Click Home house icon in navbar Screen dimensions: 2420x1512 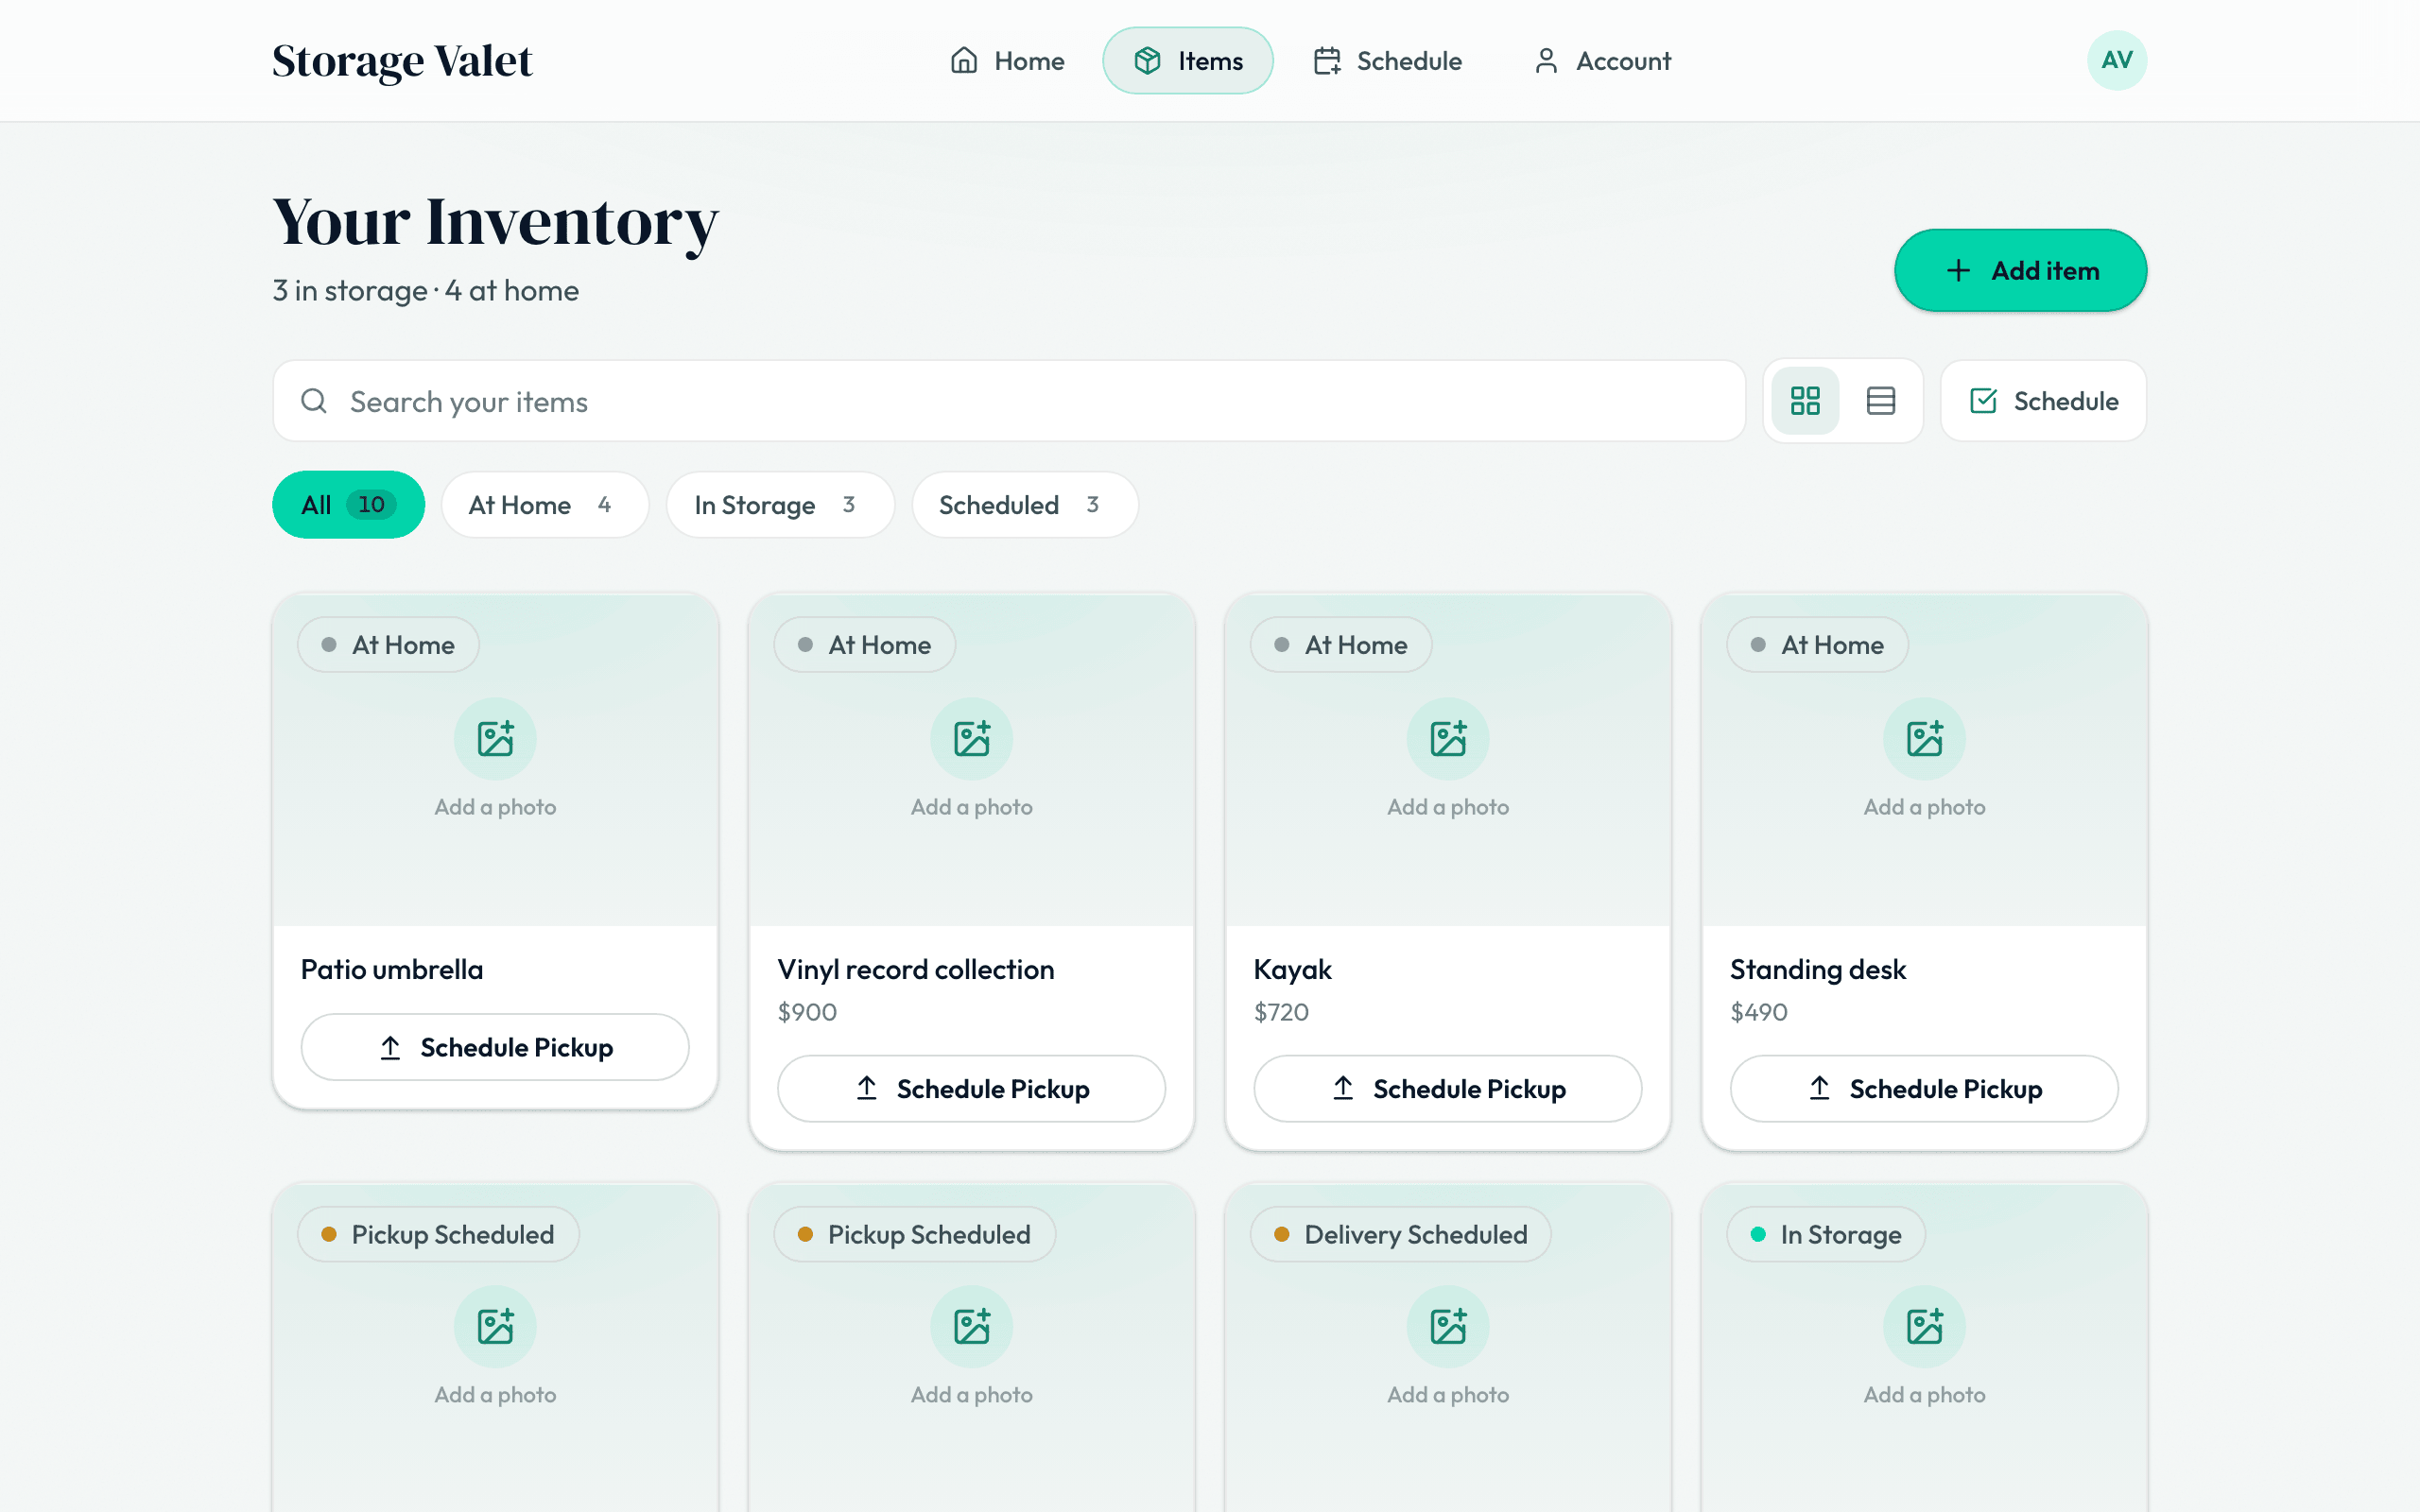click(x=964, y=61)
